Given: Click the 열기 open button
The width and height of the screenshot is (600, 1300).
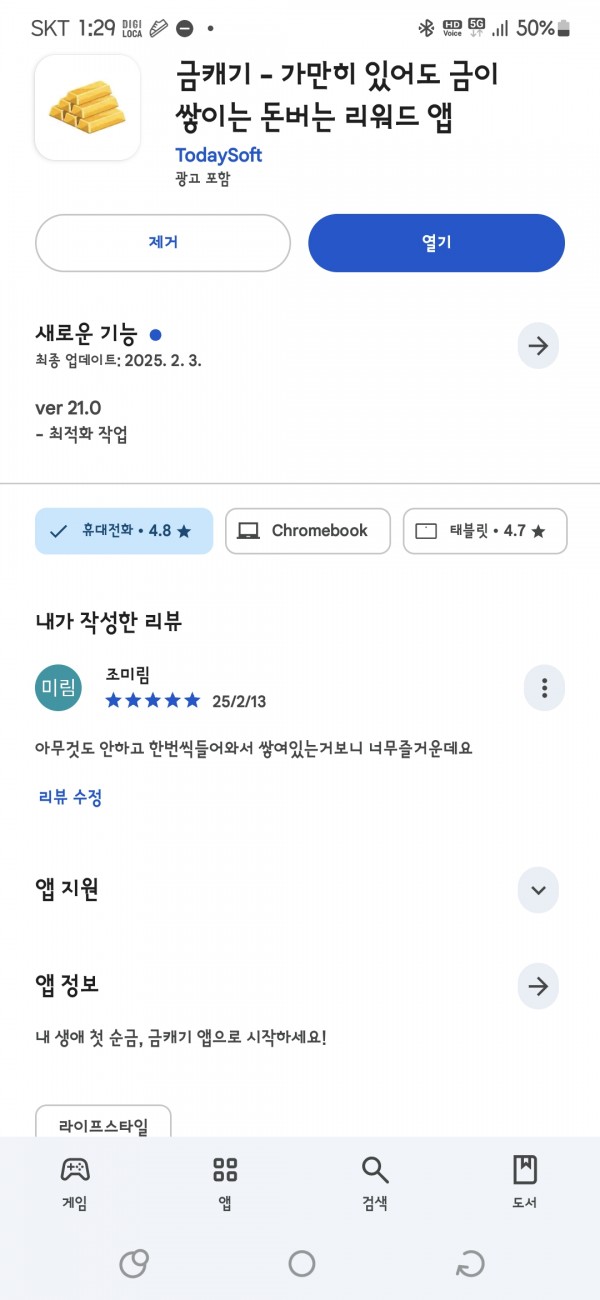Looking at the screenshot, I should 436,243.
